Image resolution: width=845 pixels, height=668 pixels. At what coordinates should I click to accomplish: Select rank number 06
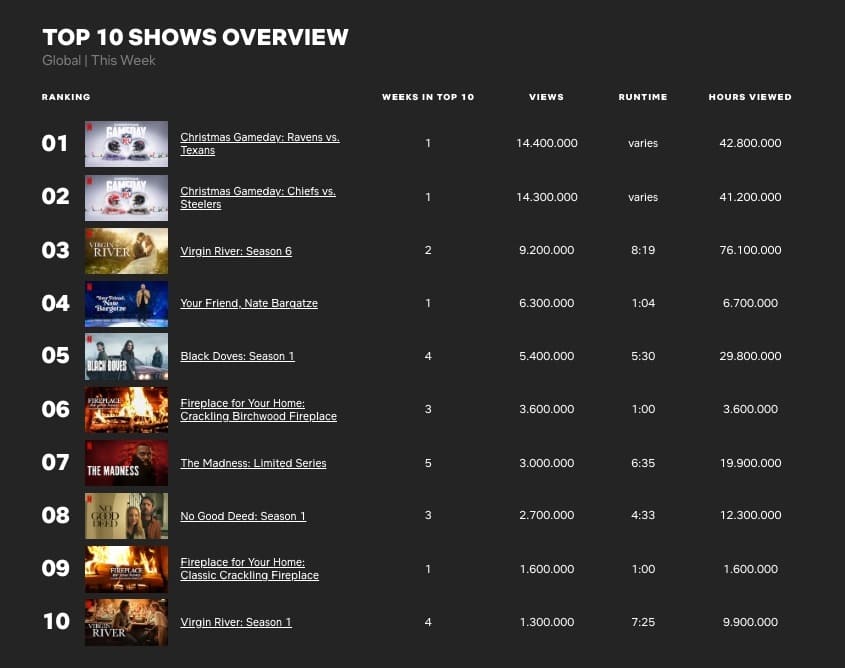[56, 409]
